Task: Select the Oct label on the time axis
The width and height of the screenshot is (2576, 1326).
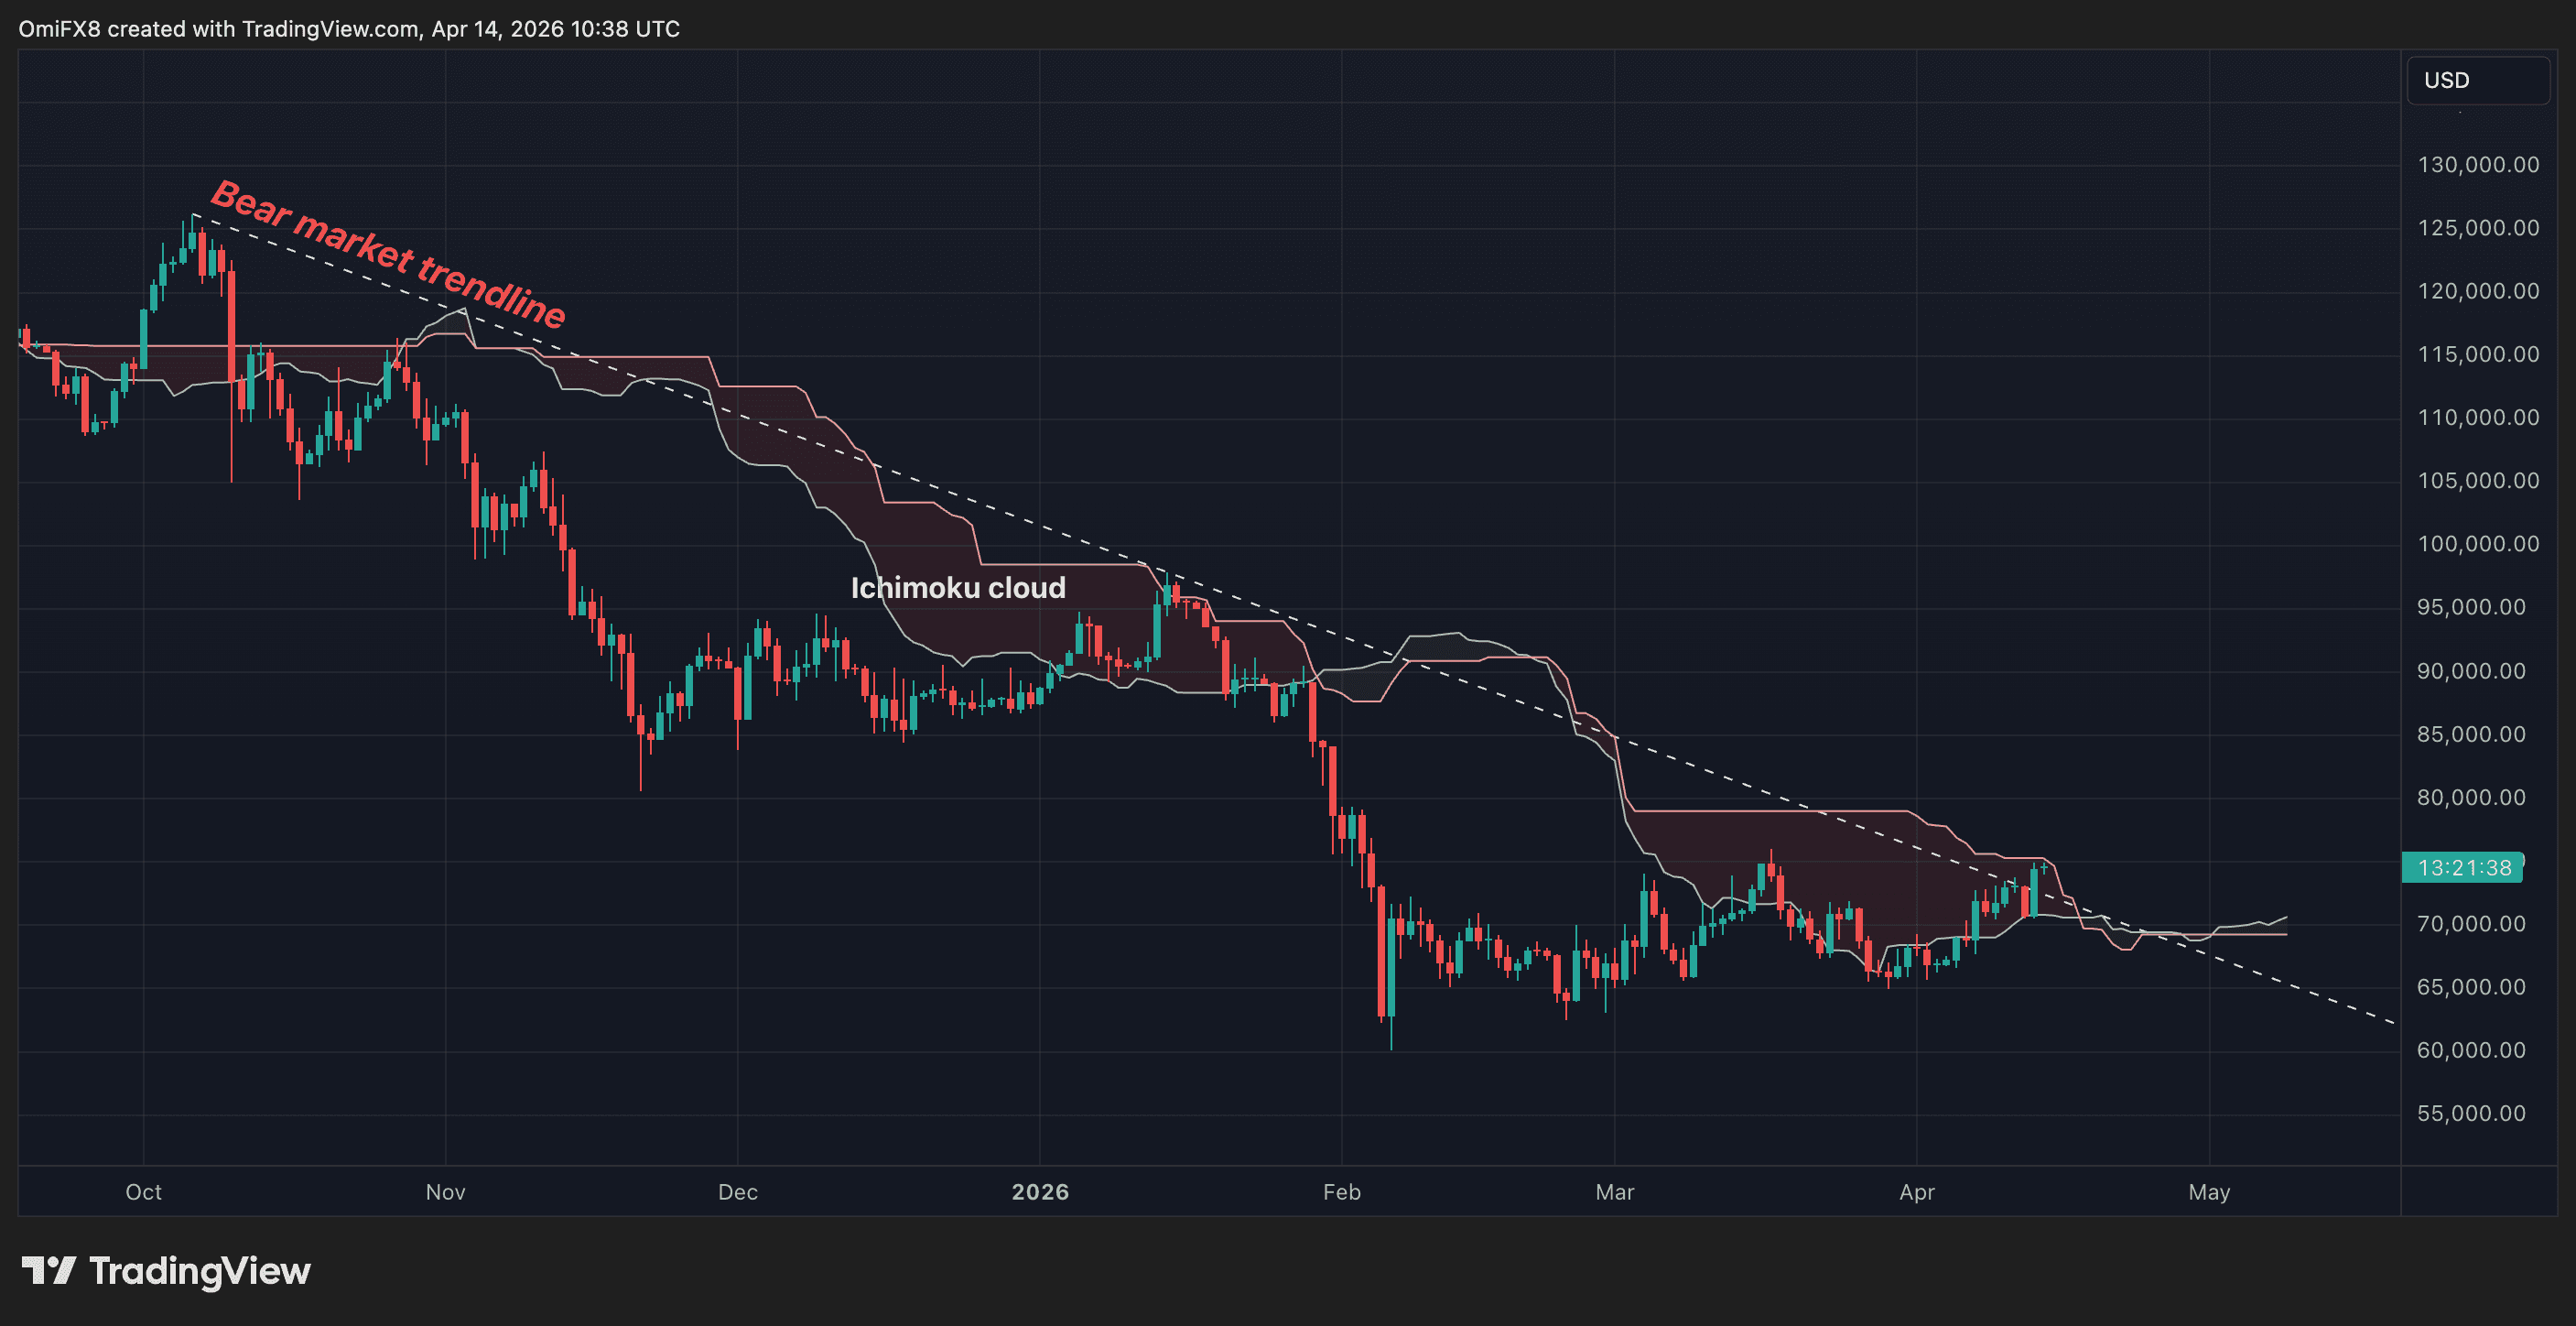Action: (142, 1192)
